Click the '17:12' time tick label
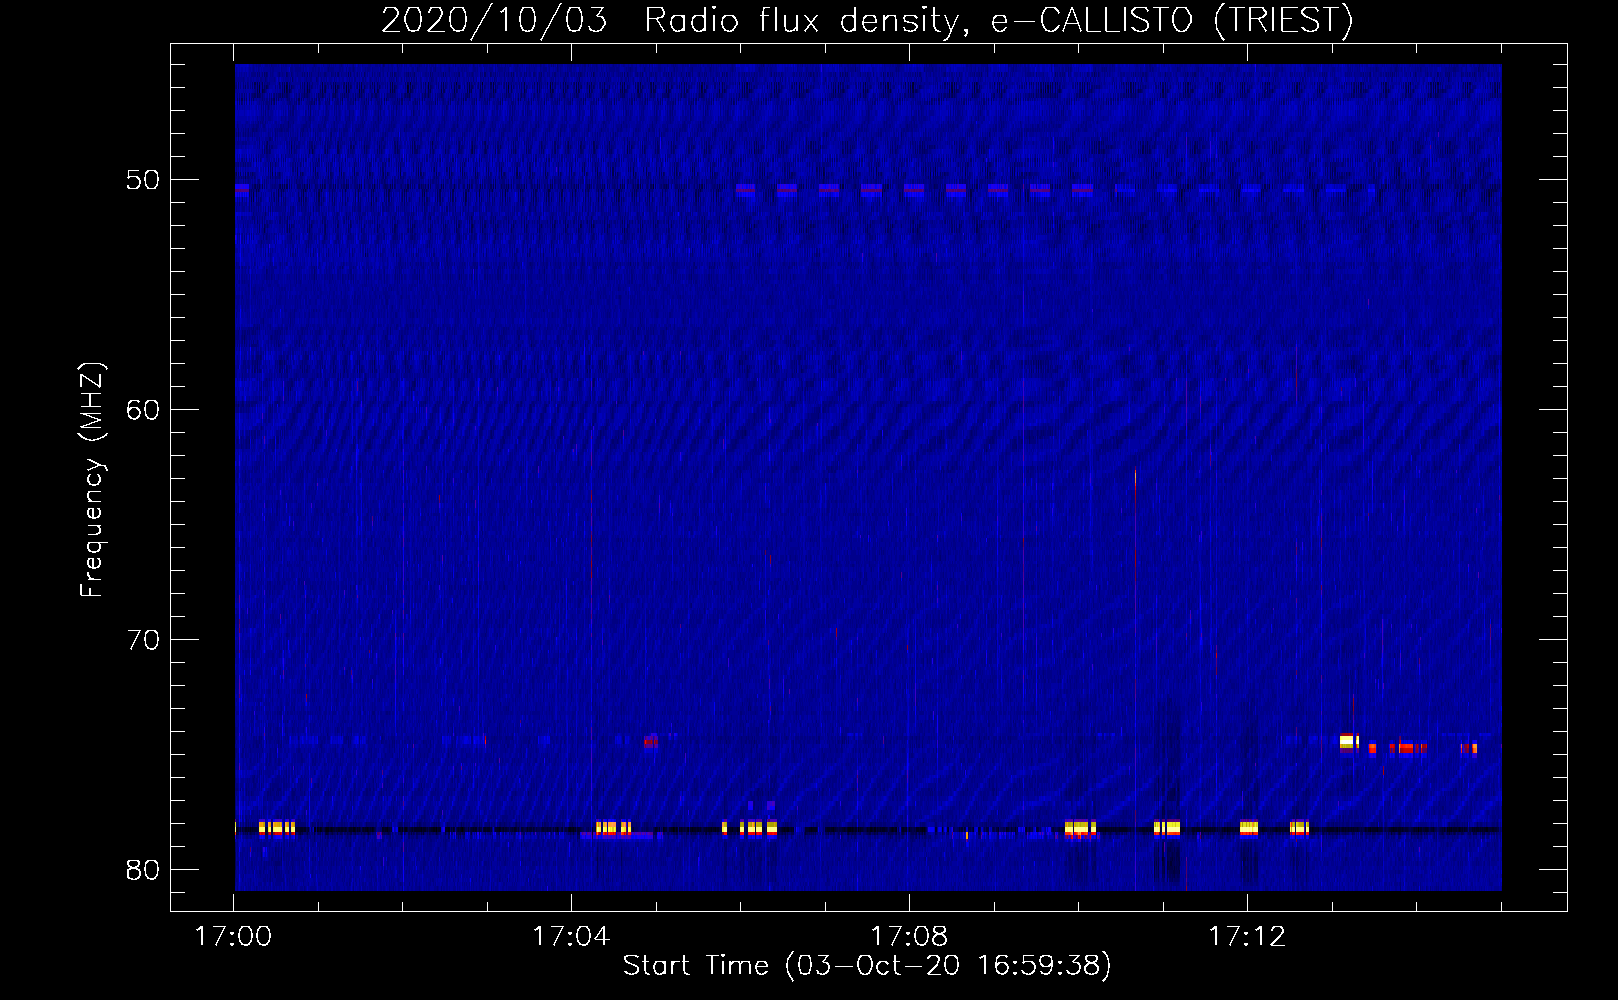 1247,937
